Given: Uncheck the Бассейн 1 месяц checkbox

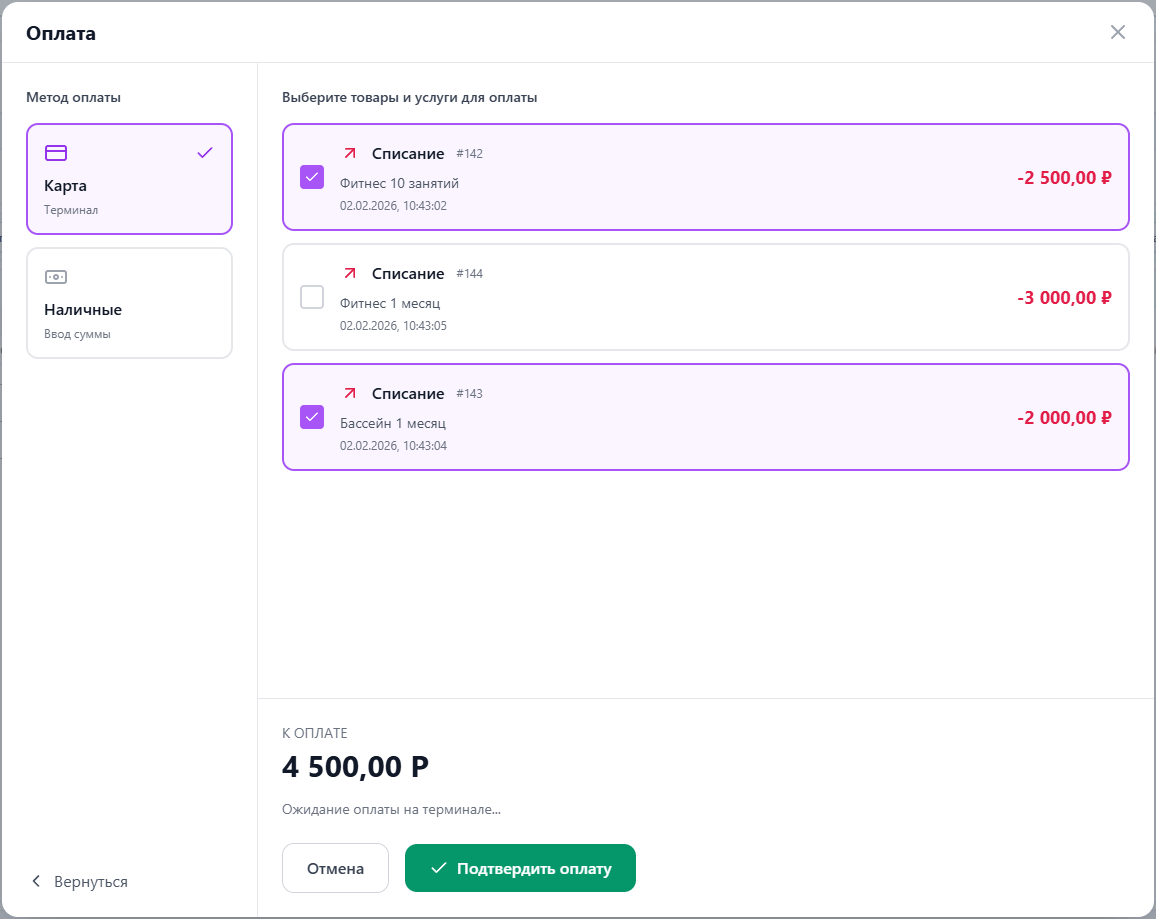Looking at the screenshot, I should tap(312, 417).
